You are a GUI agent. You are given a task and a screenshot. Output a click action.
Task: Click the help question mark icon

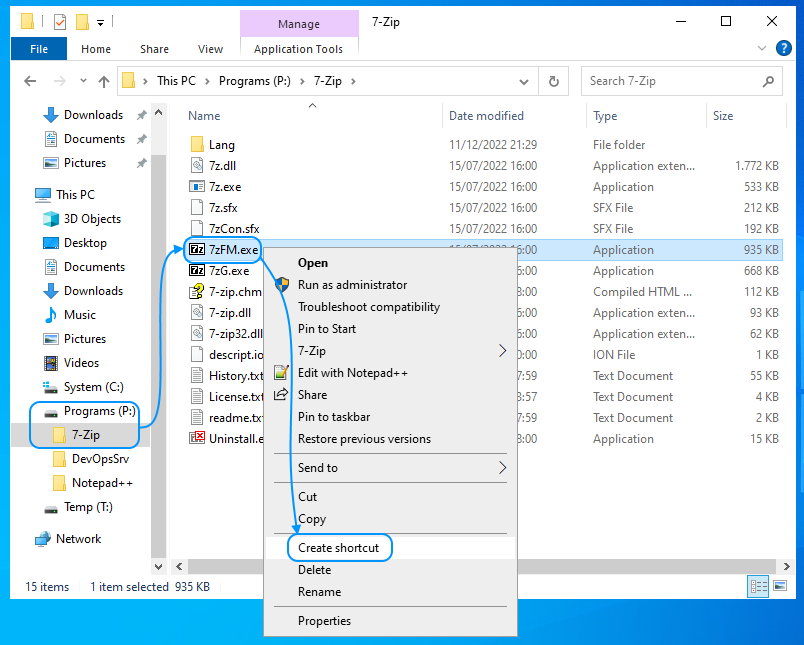[x=783, y=48]
